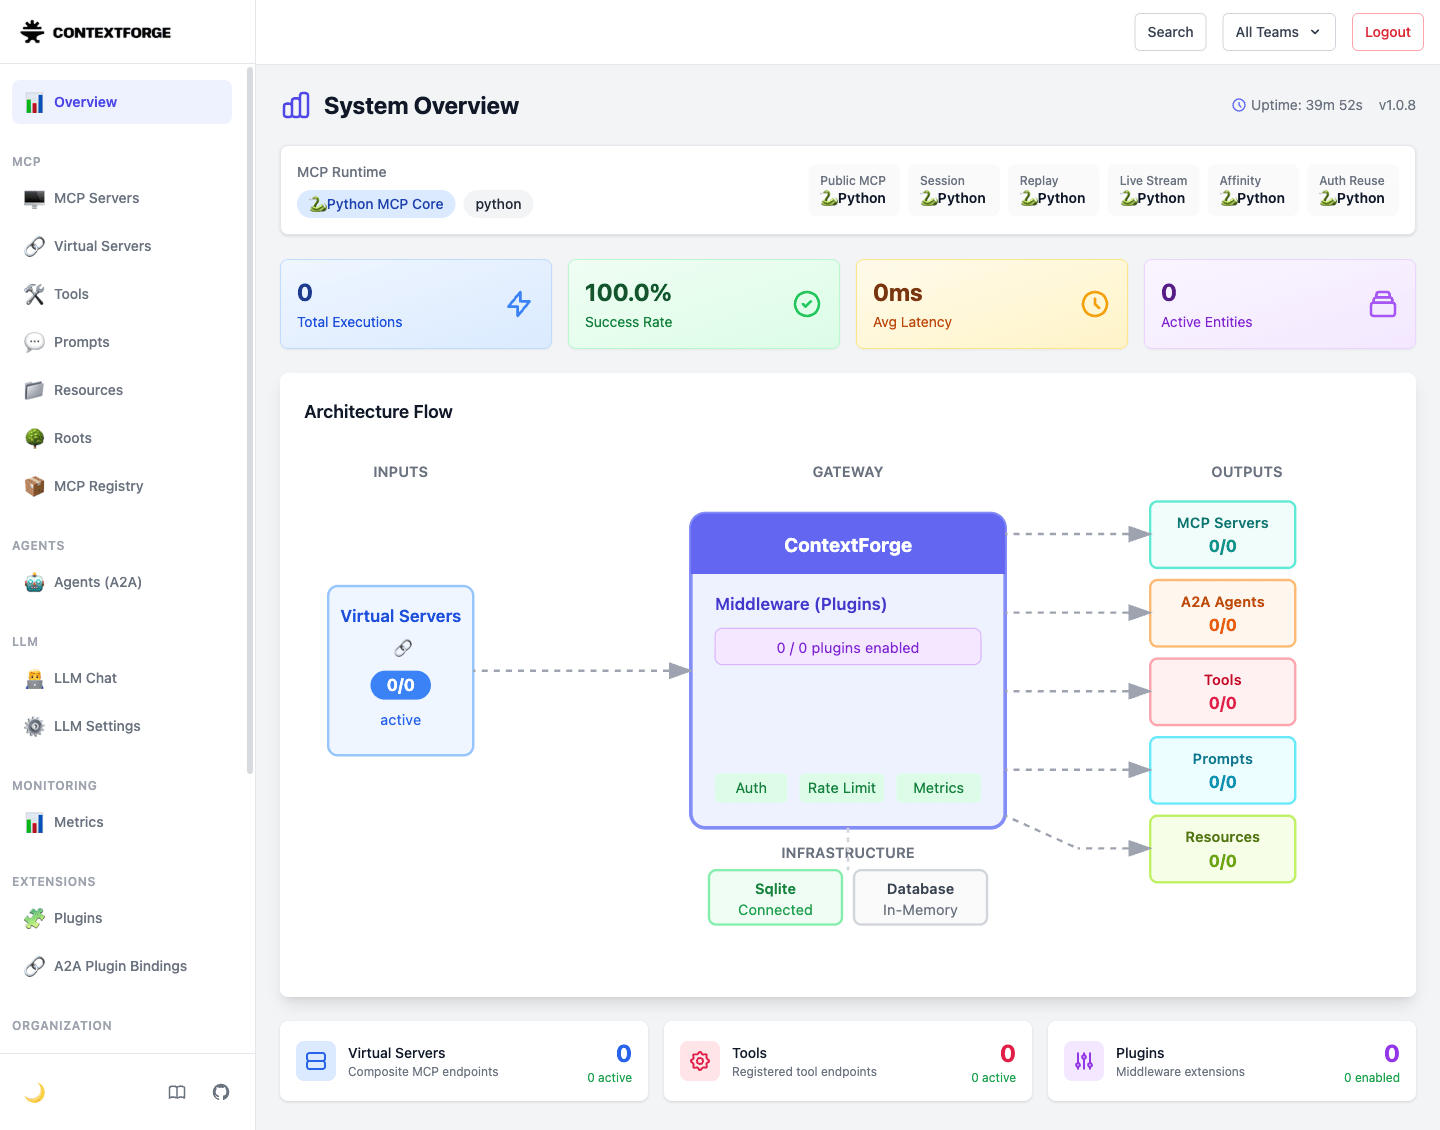Click the Live Stream Python chip
This screenshot has width=1440, height=1130.
[1153, 189]
